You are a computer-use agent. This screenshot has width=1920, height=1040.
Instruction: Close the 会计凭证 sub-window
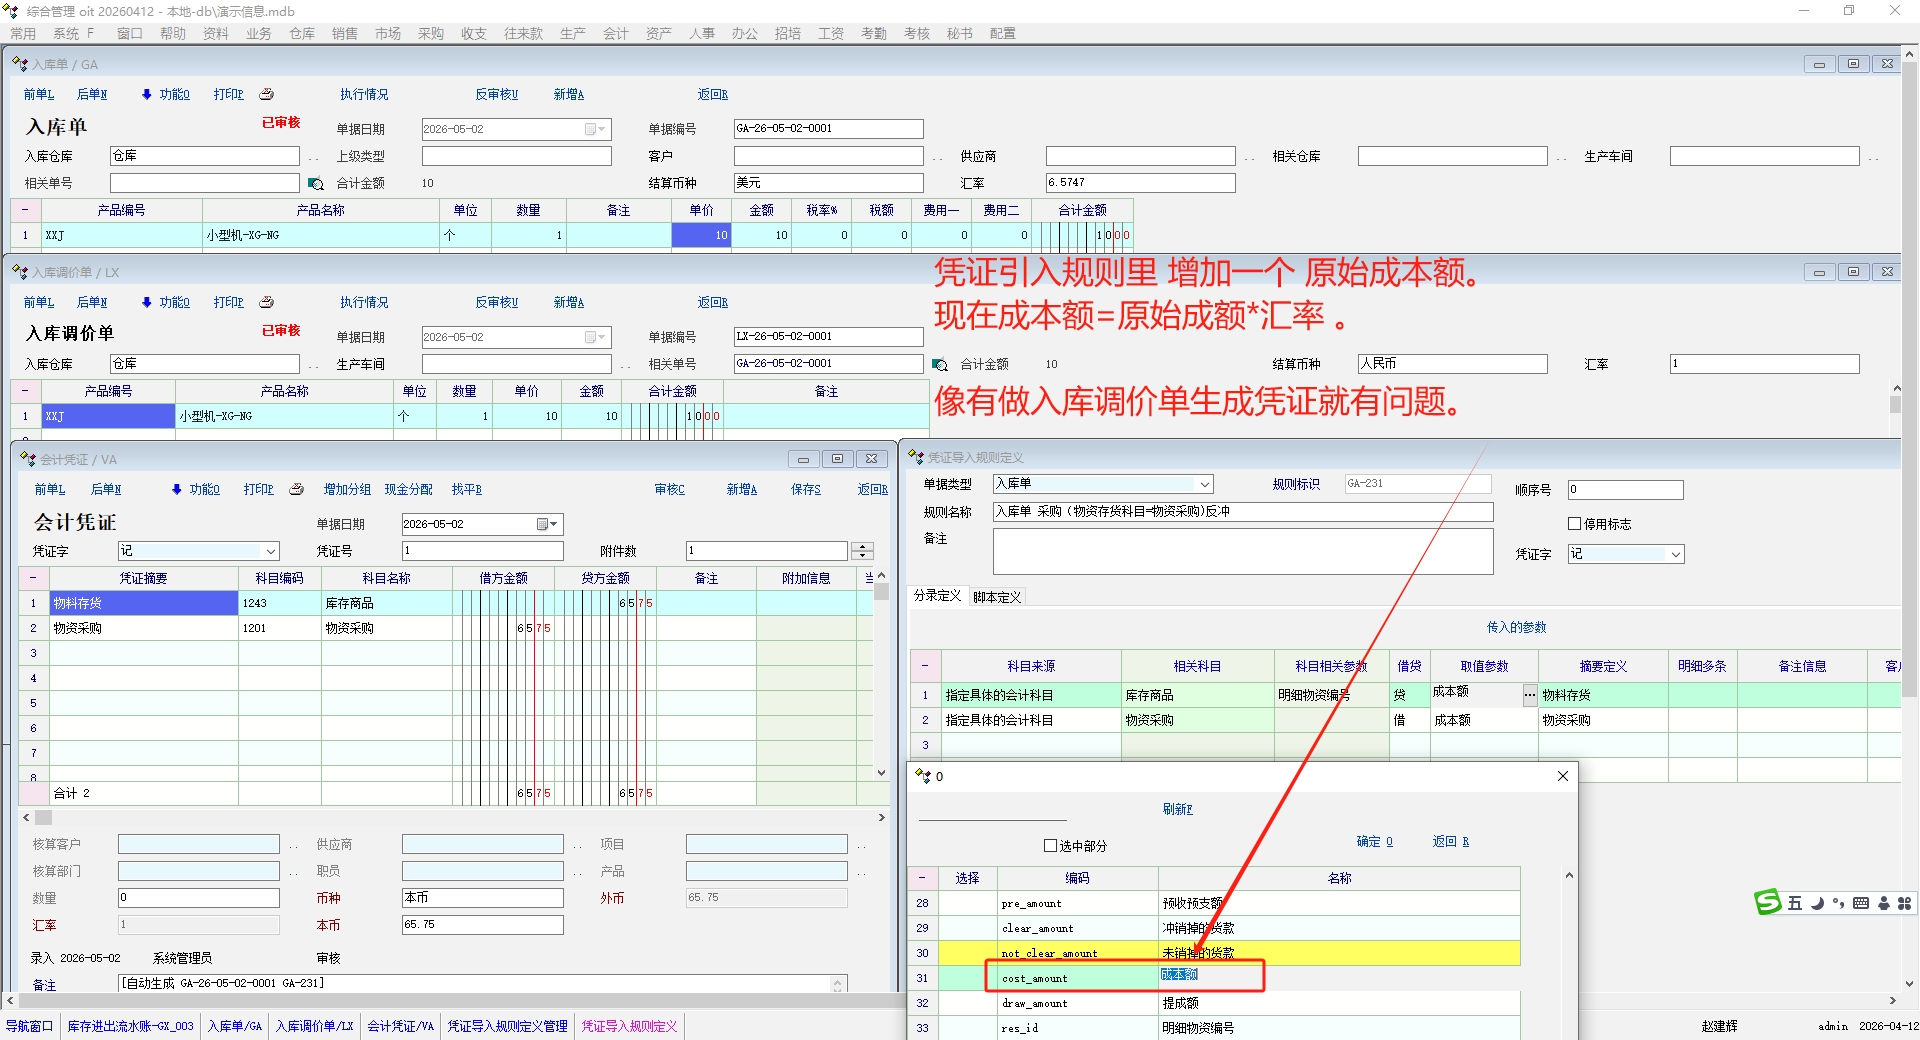871,459
